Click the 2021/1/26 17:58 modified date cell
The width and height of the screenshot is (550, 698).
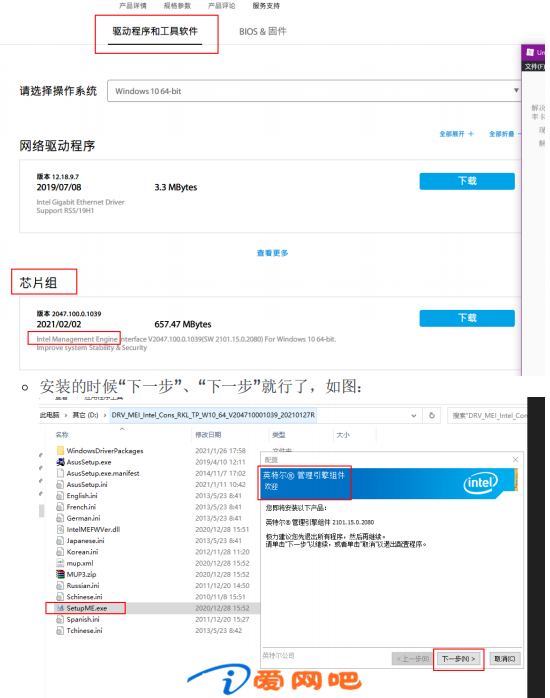220,450
